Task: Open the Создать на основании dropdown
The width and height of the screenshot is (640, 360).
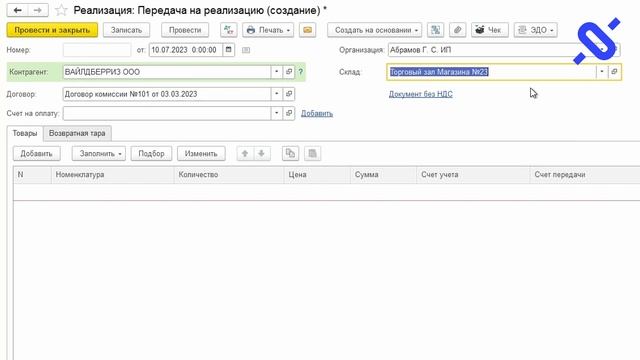Action: click(374, 30)
